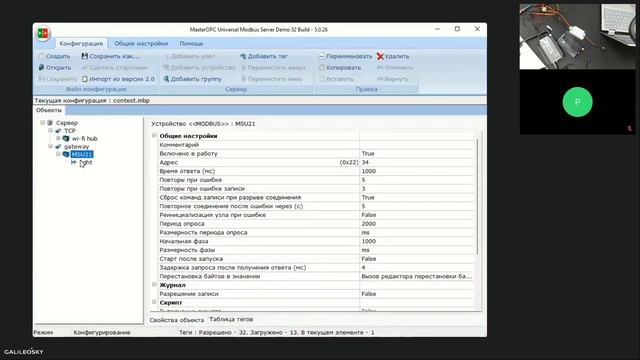640x360 pixels.
Task: Switch to the Общие настройки ribbon tab
Action: (141, 43)
